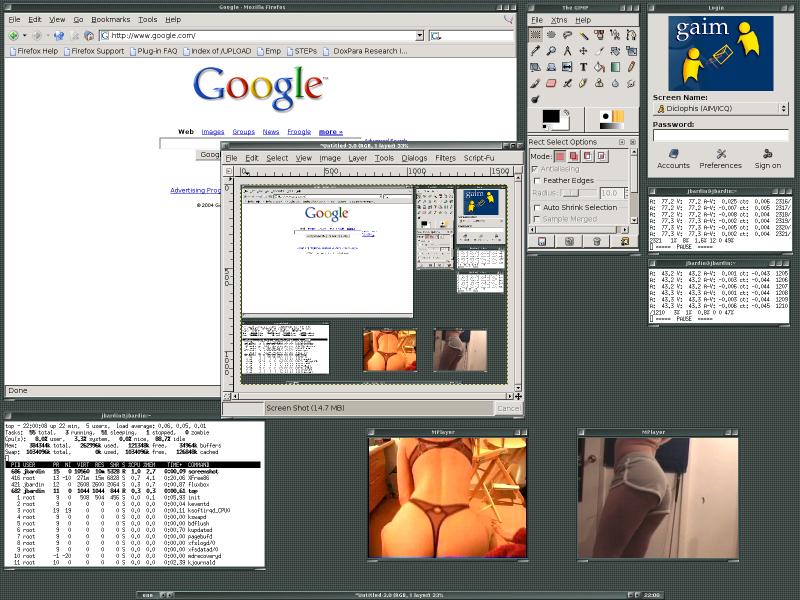Click the Firefox Back arrow button

click(14, 36)
